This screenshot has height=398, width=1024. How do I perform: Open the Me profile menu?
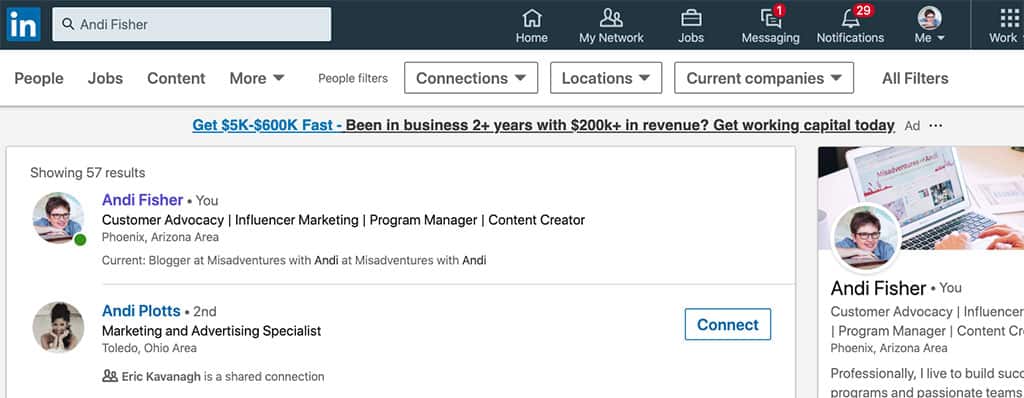[x=929, y=25]
